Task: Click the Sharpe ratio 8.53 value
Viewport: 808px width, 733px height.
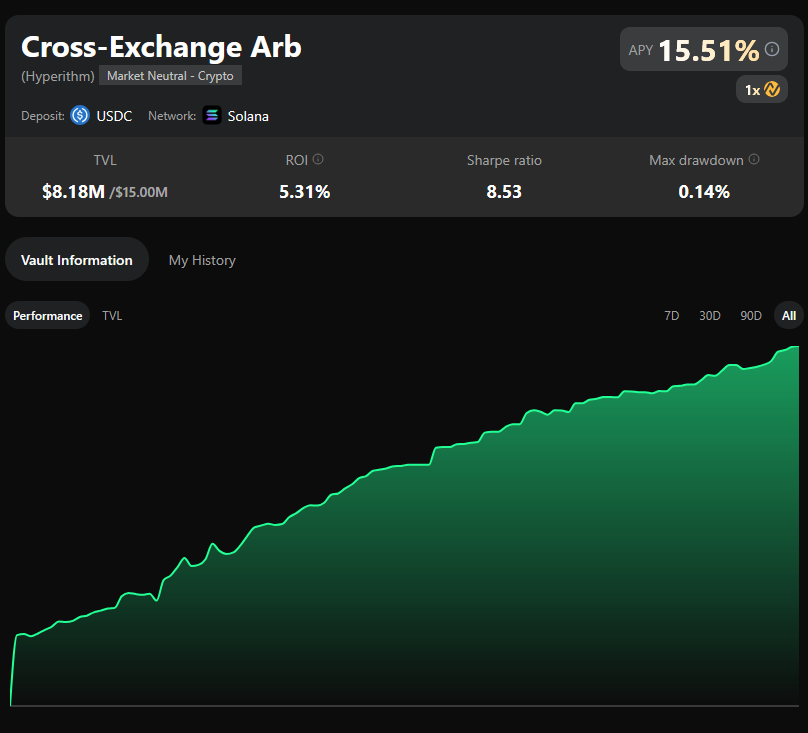Action: point(504,192)
